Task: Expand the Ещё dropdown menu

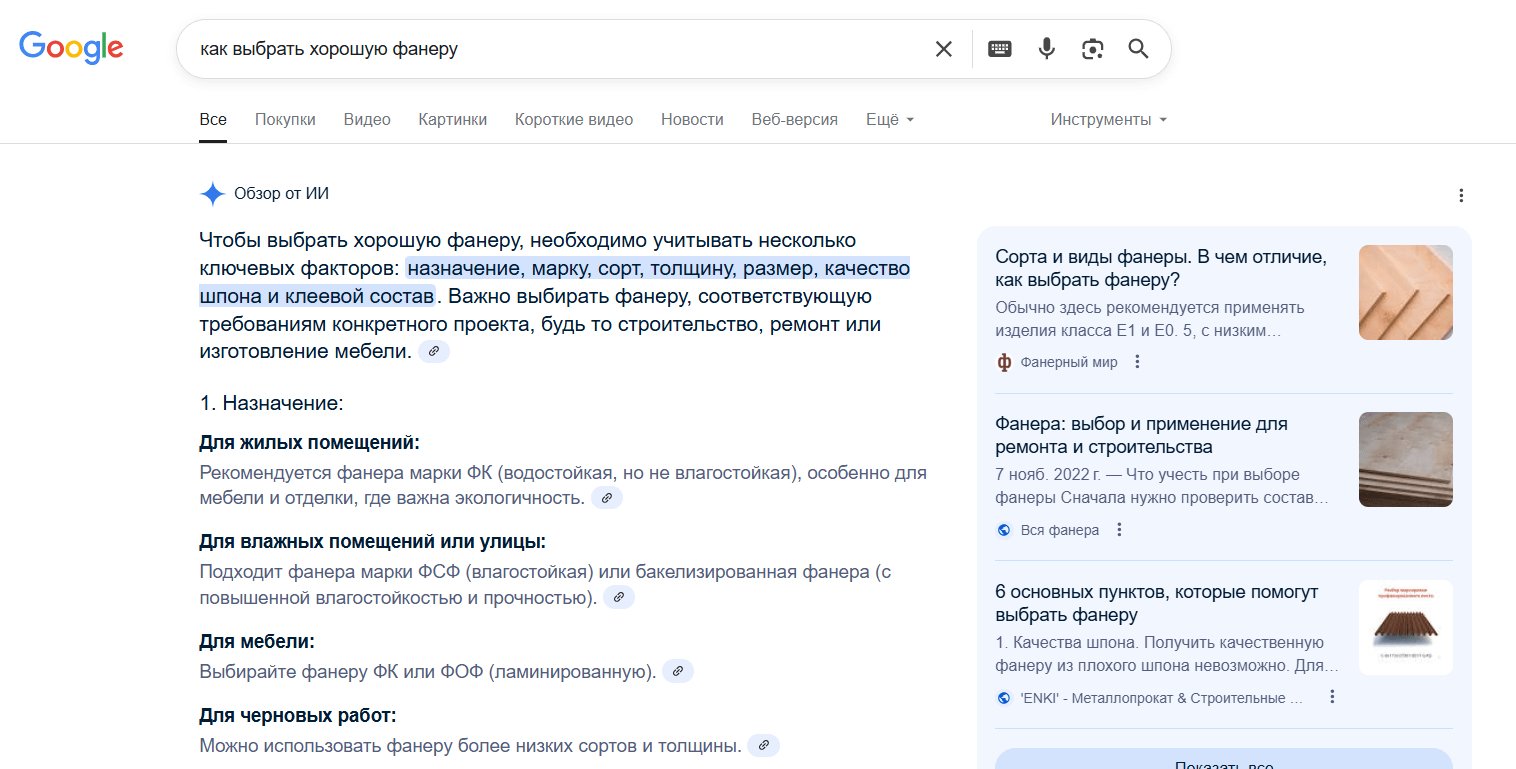Action: click(x=889, y=120)
